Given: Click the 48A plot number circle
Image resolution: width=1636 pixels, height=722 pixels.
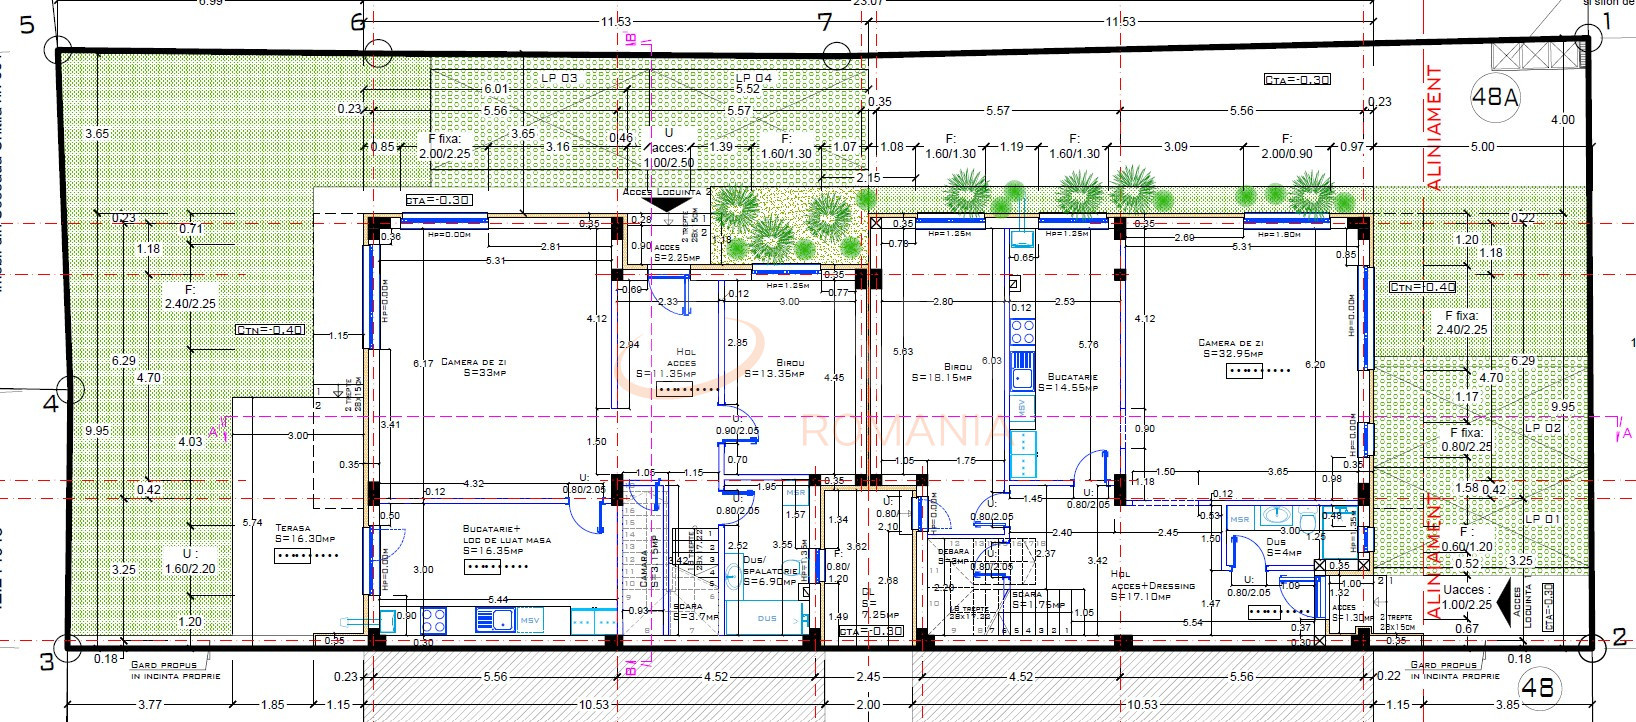Looking at the screenshot, I should click(1495, 97).
